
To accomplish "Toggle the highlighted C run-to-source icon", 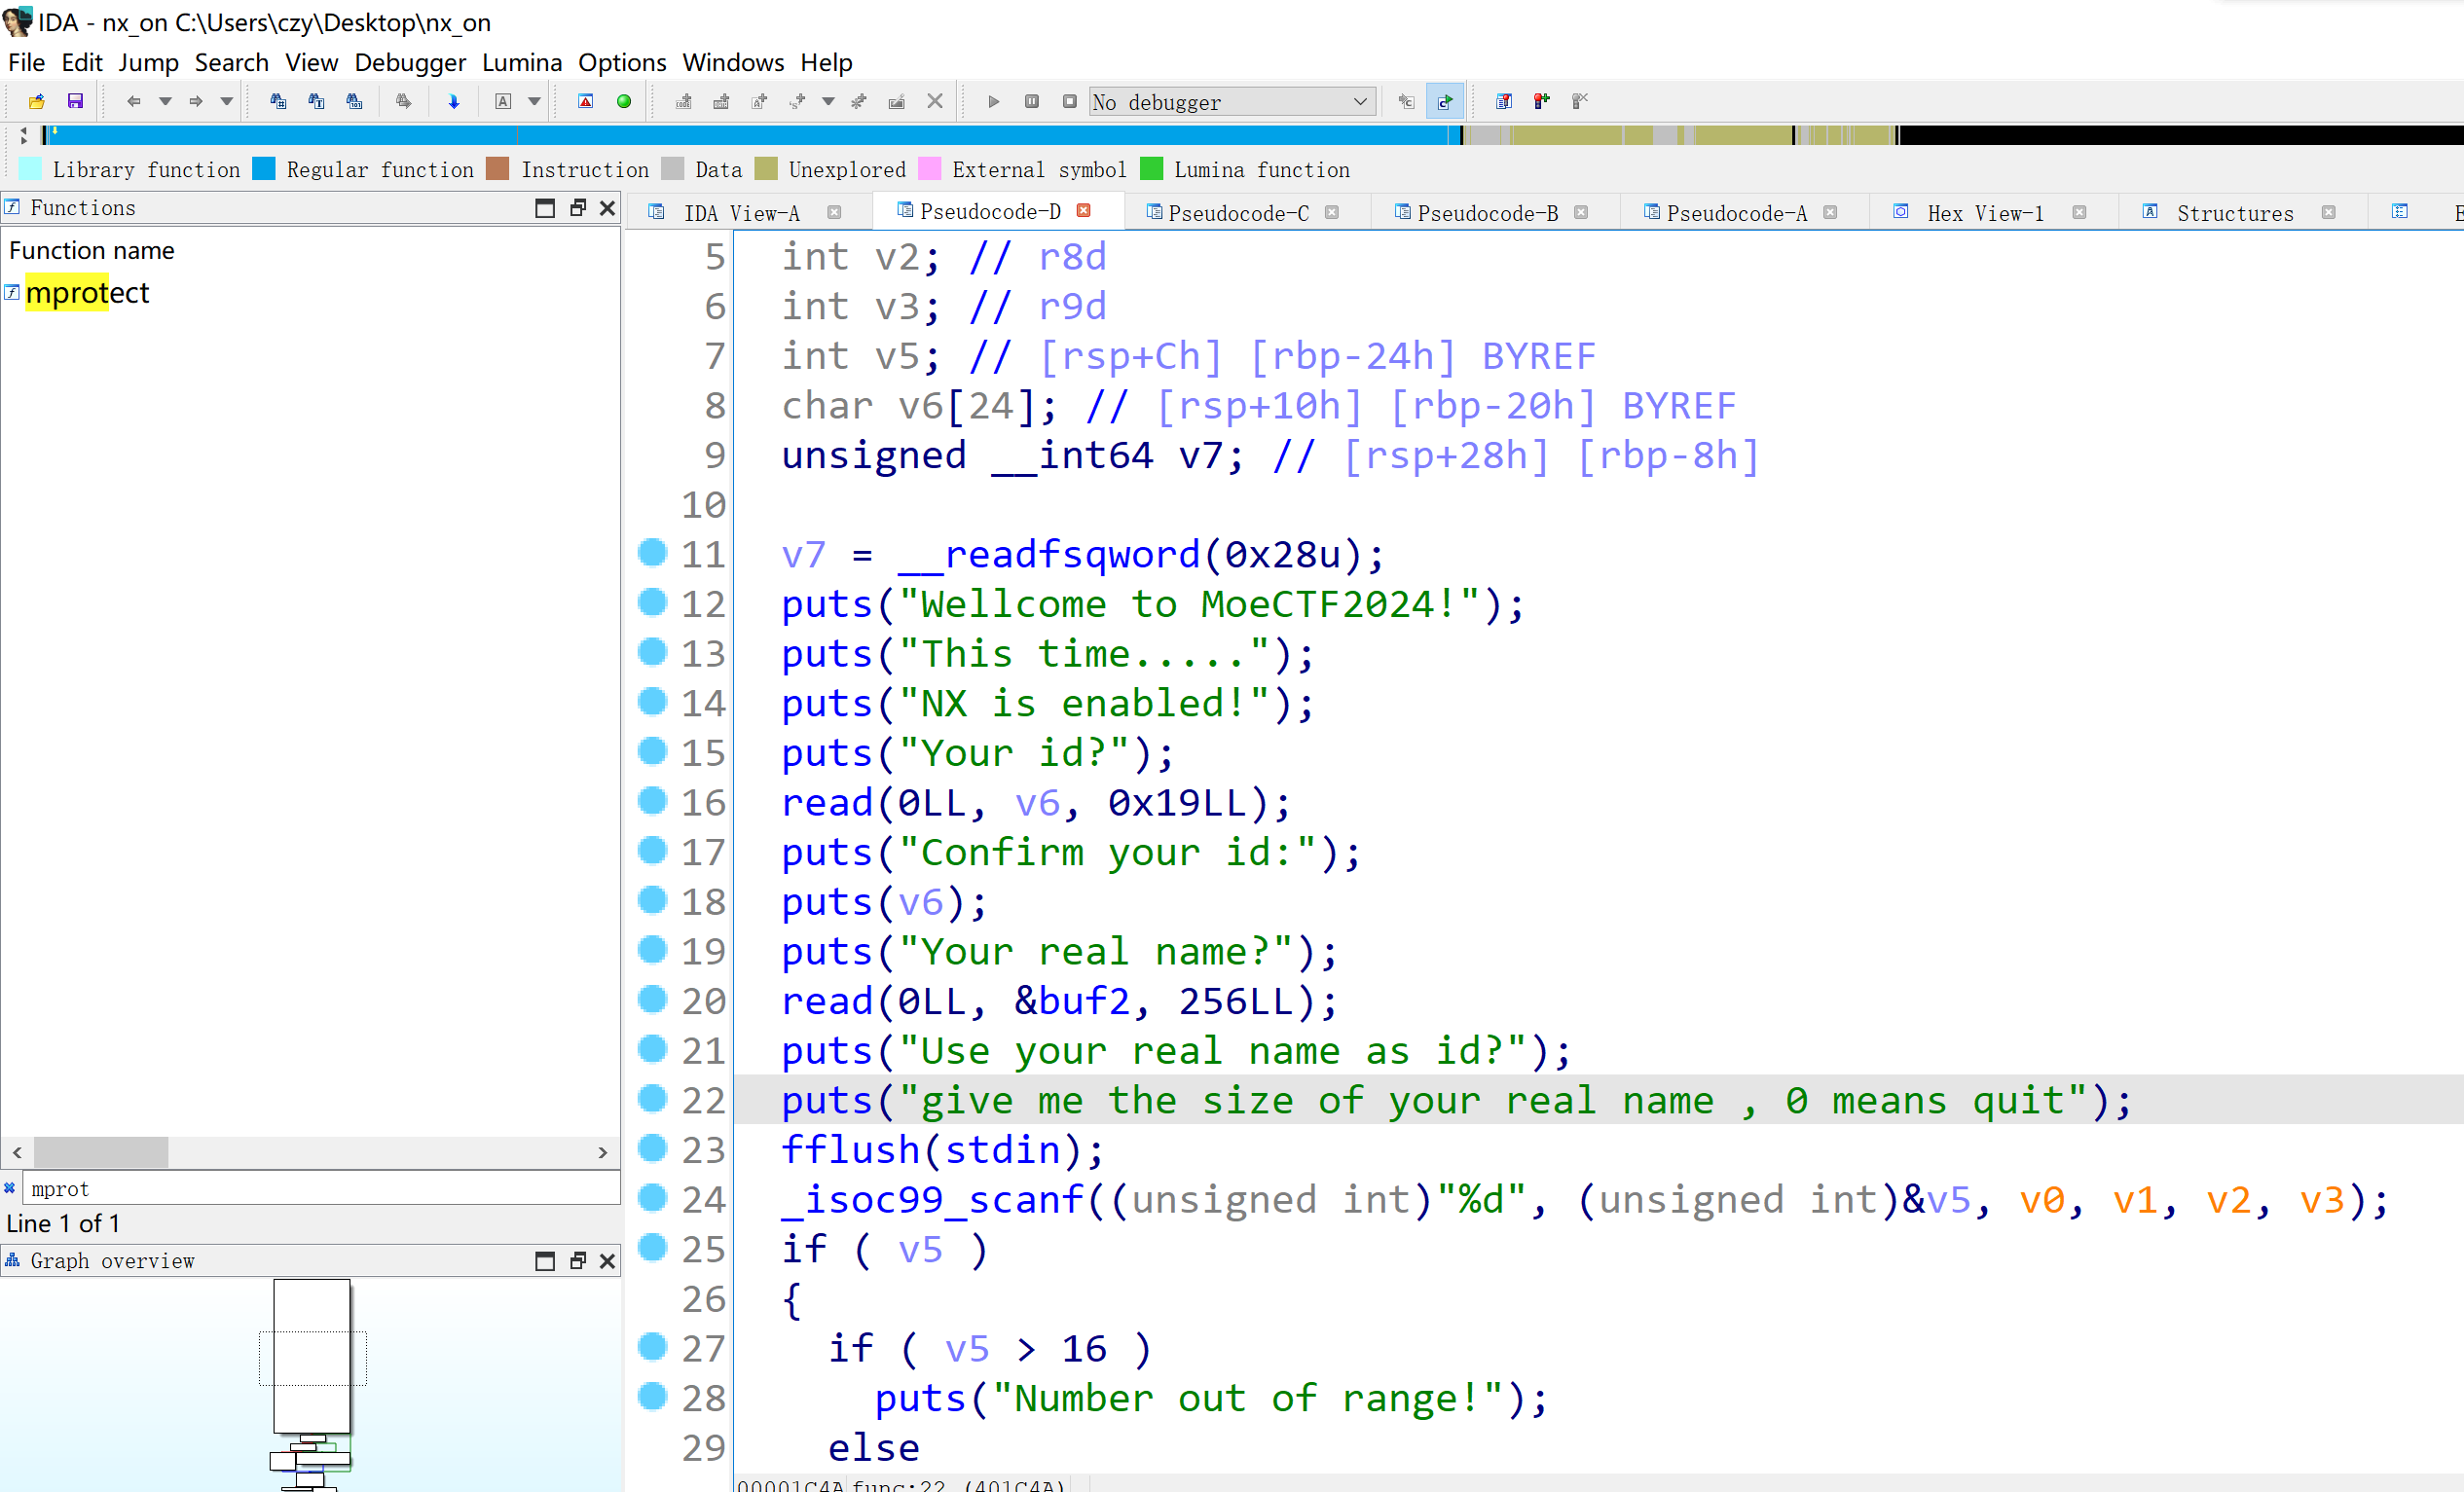I will 1445,101.
